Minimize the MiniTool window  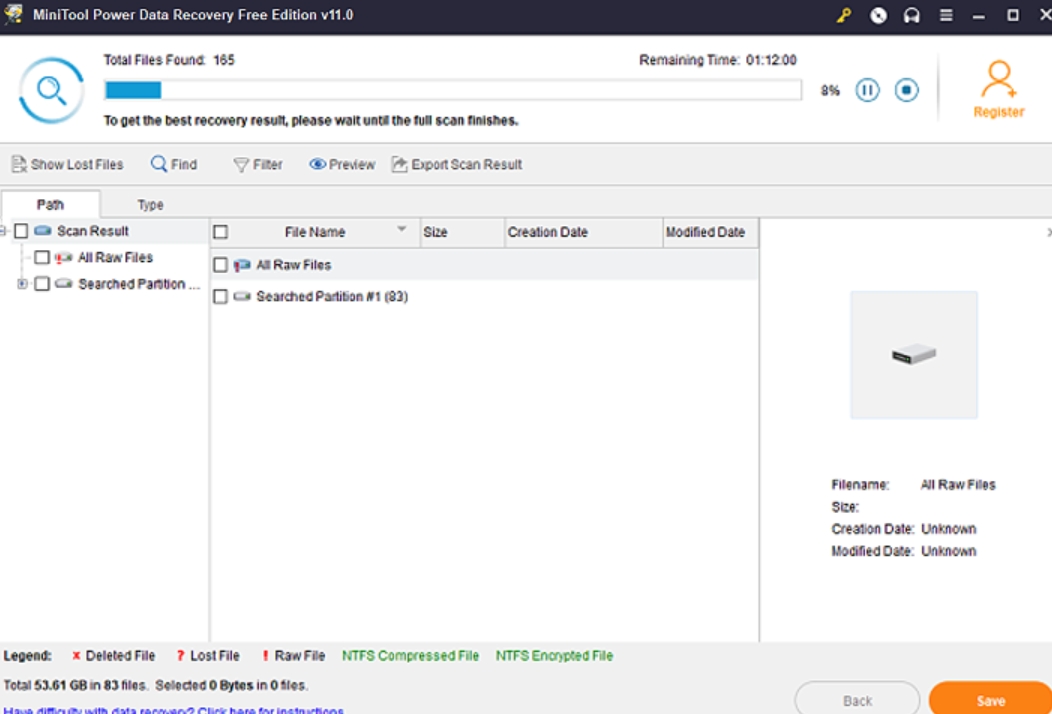980,15
